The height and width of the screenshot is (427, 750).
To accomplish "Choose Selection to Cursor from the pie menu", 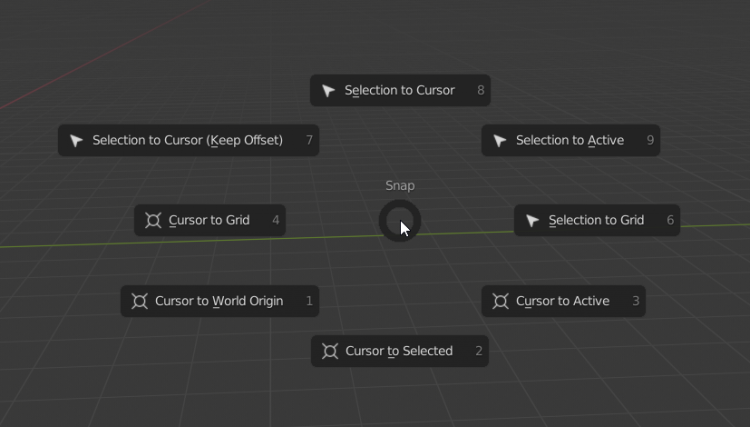I will (x=399, y=91).
